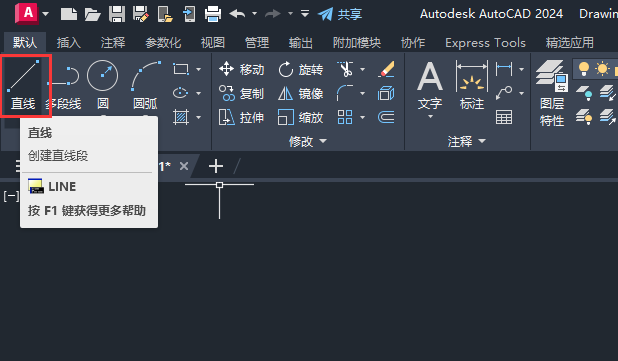618x361 pixels.
Task: Expand the undo history dropdown arrow
Action: point(255,14)
